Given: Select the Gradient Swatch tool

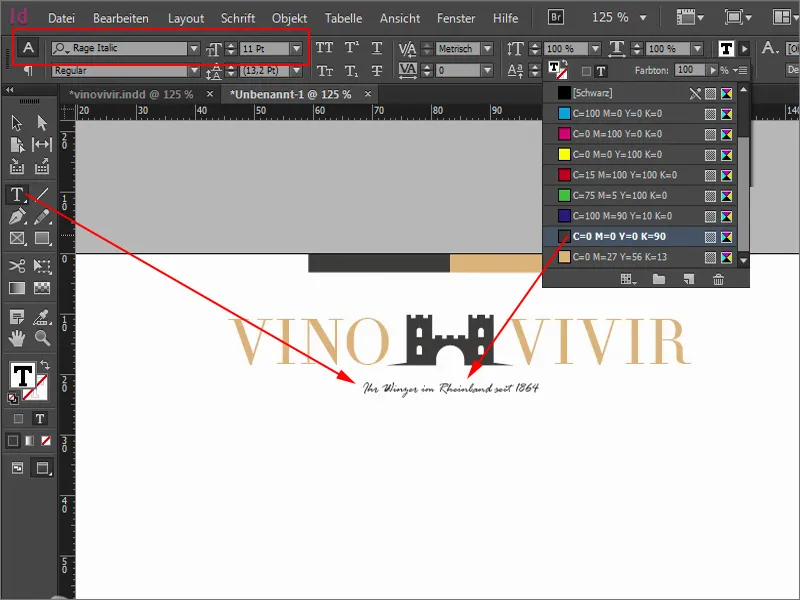Looking at the screenshot, I should click(17, 288).
